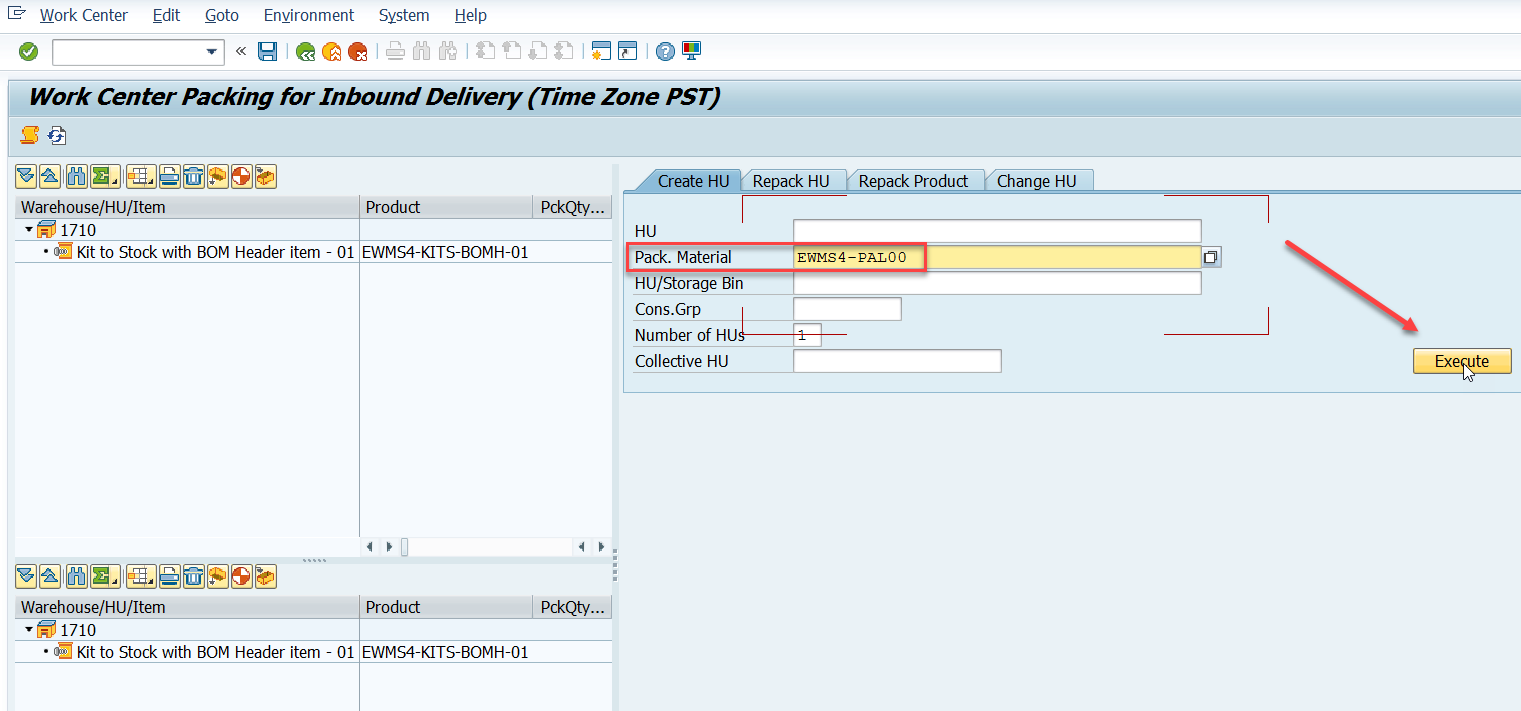Collapse the 1710 node in upper tree
Viewport: 1521px width, 711px height.
[29, 230]
